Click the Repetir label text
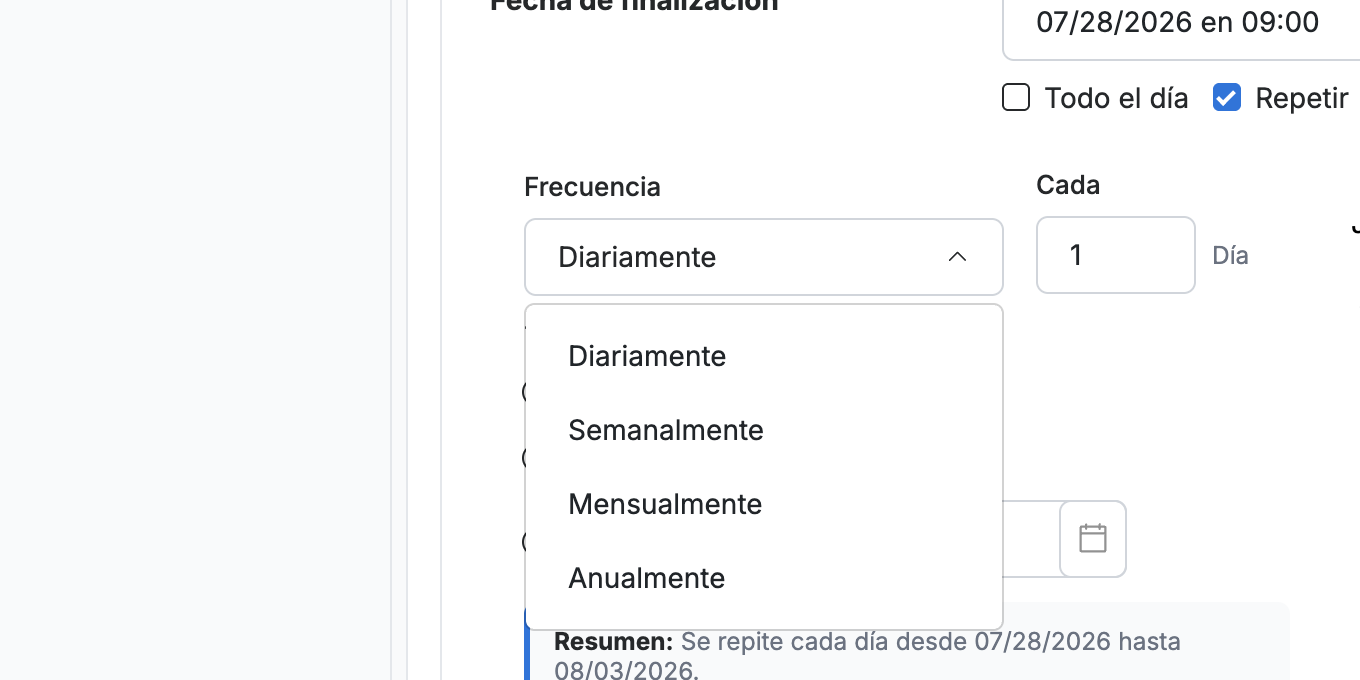This screenshot has height=680, width=1360. (x=1302, y=98)
